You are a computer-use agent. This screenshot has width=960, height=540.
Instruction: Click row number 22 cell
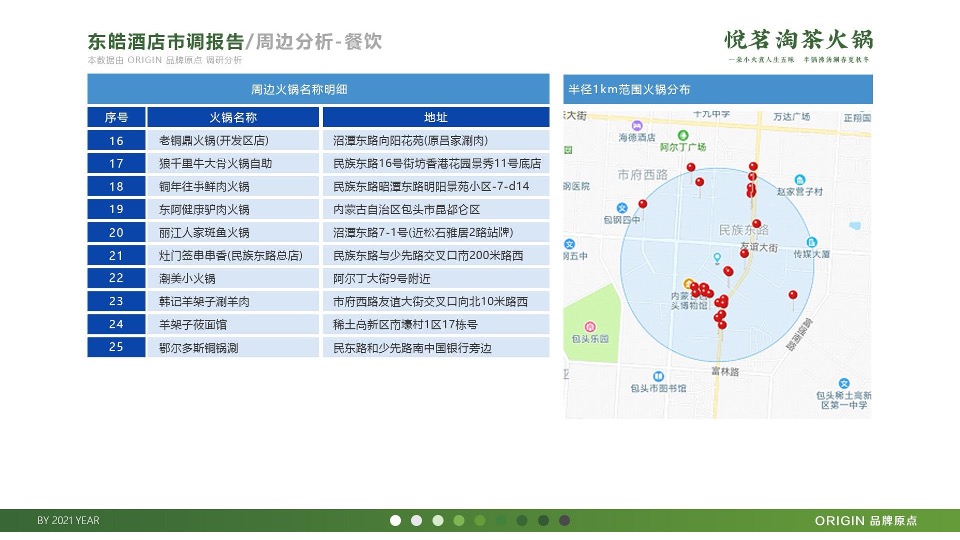pos(116,278)
